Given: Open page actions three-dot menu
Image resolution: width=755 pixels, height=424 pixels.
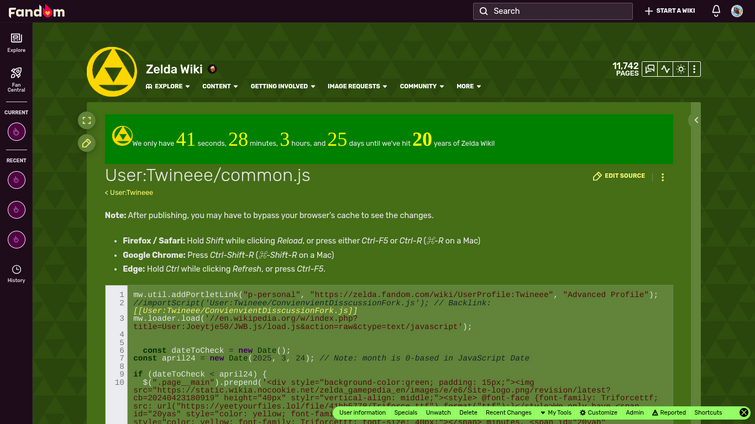Looking at the screenshot, I should (663, 177).
